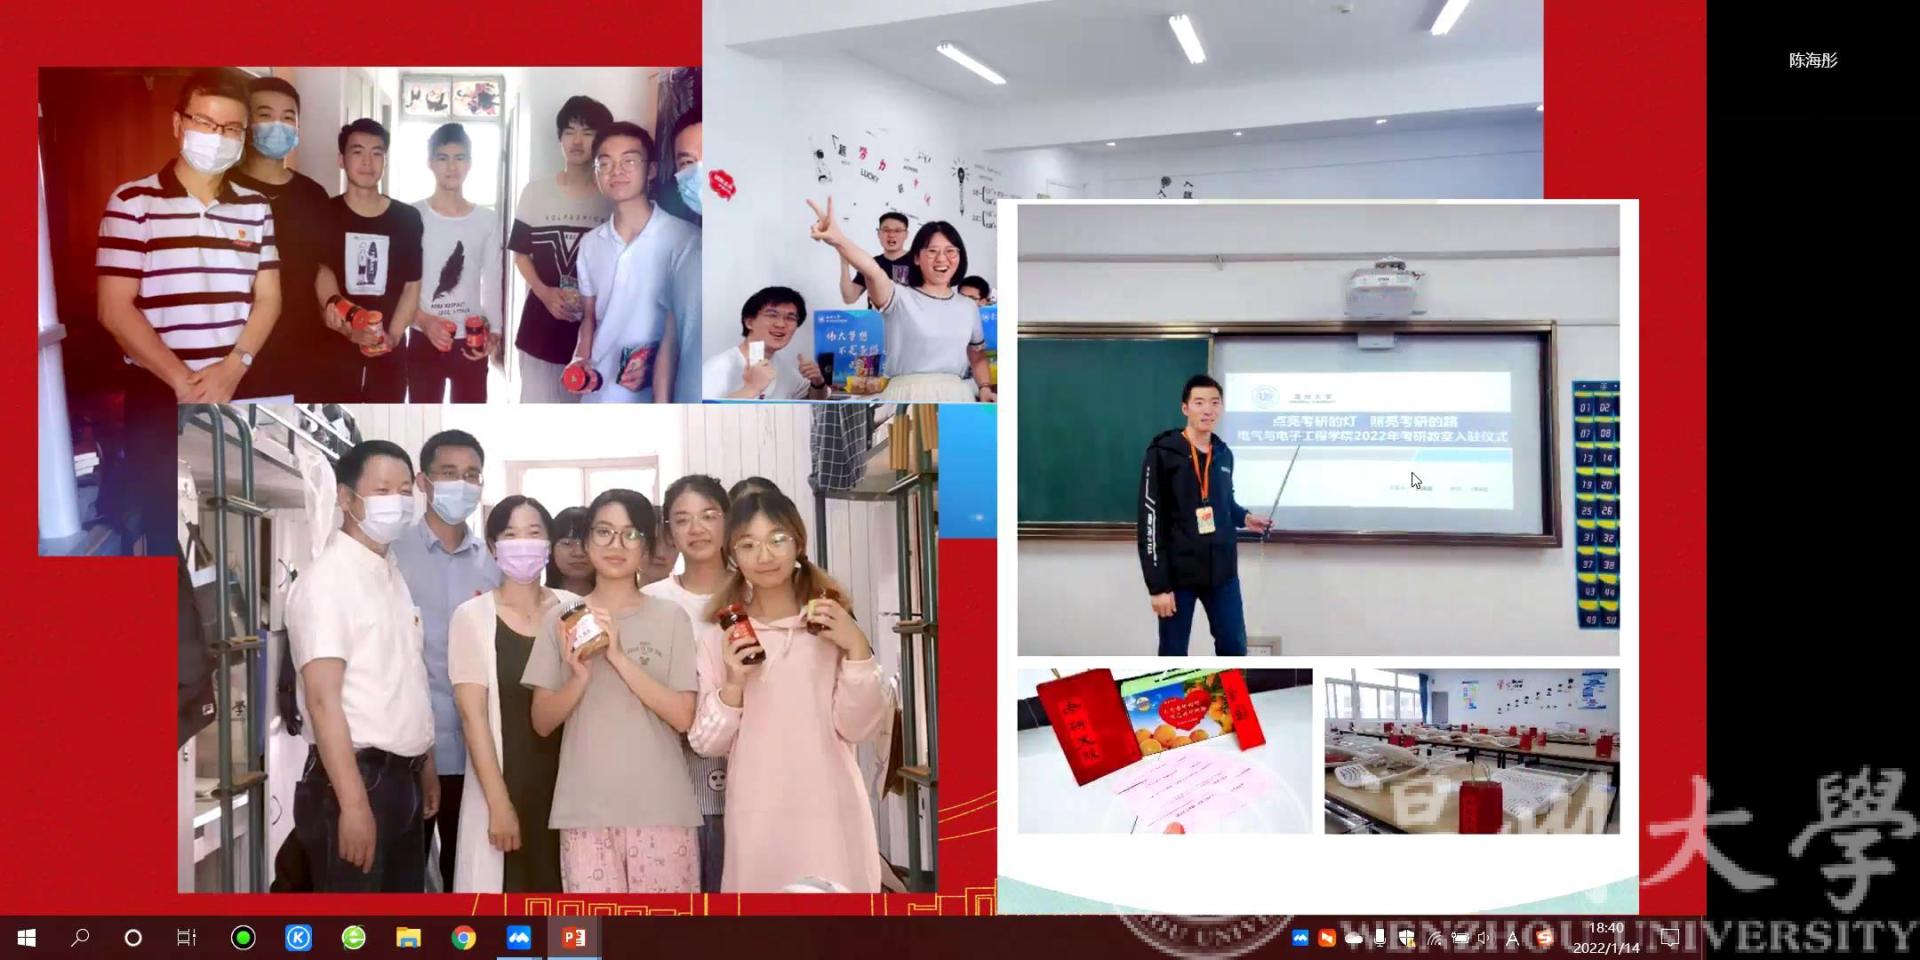The height and width of the screenshot is (960, 1920).
Task: Open the Windows Start menu
Action: click(27, 938)
